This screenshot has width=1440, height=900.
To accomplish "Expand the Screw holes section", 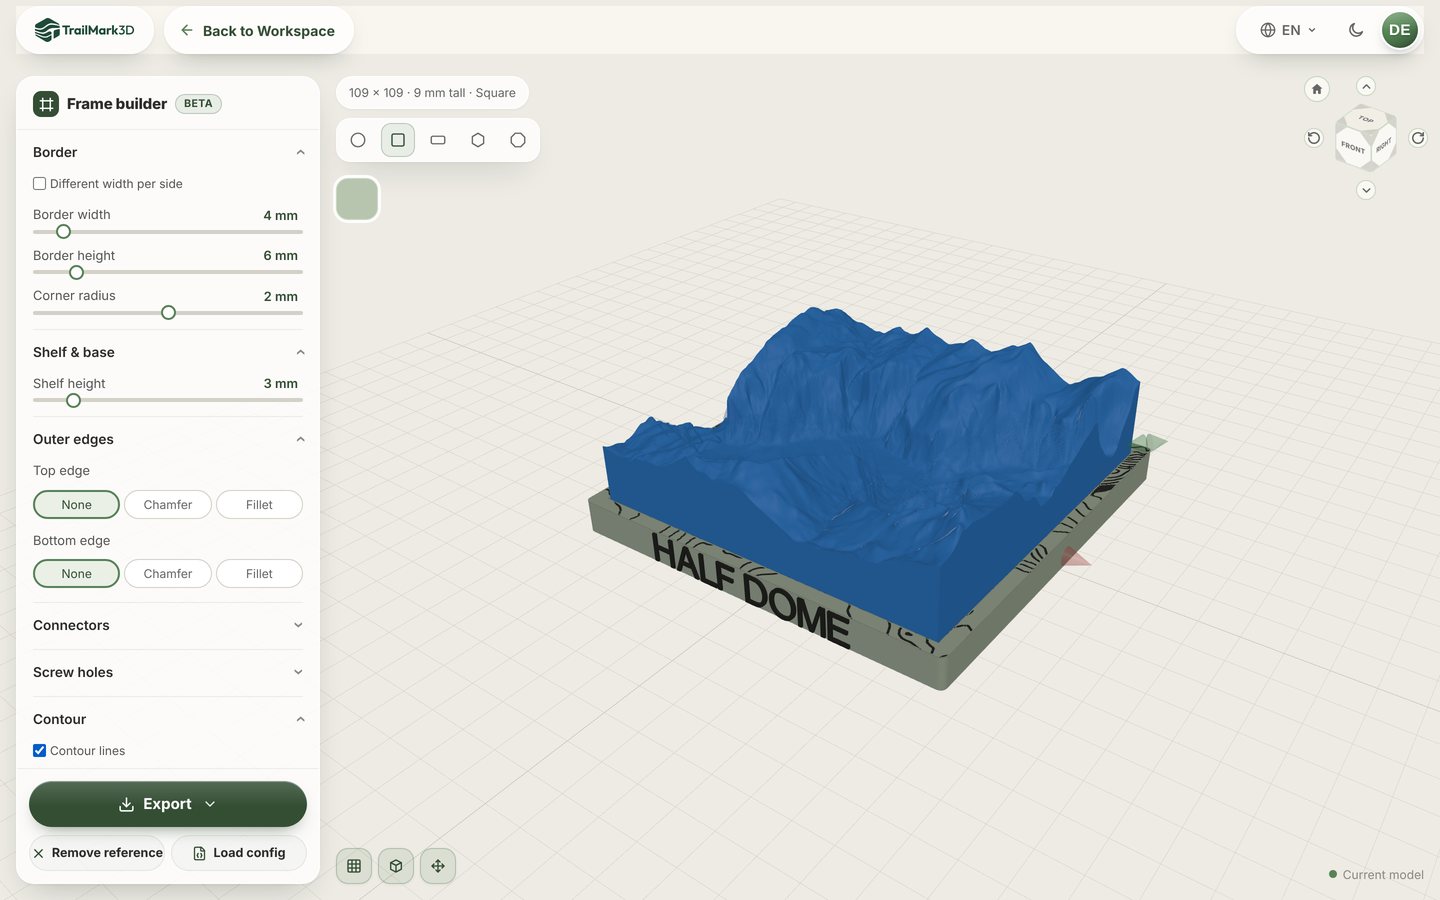I will (168, 672).
